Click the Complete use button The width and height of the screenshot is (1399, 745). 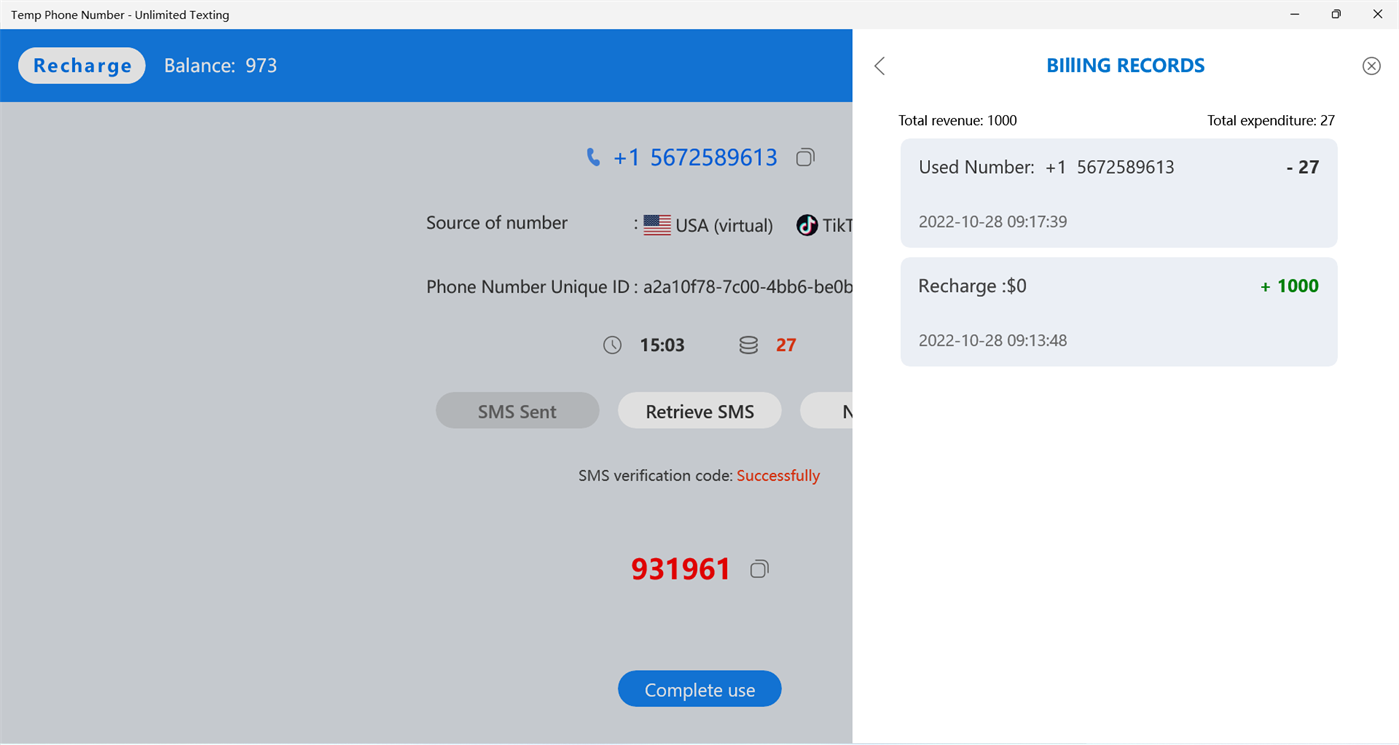(x=699, y=689)
